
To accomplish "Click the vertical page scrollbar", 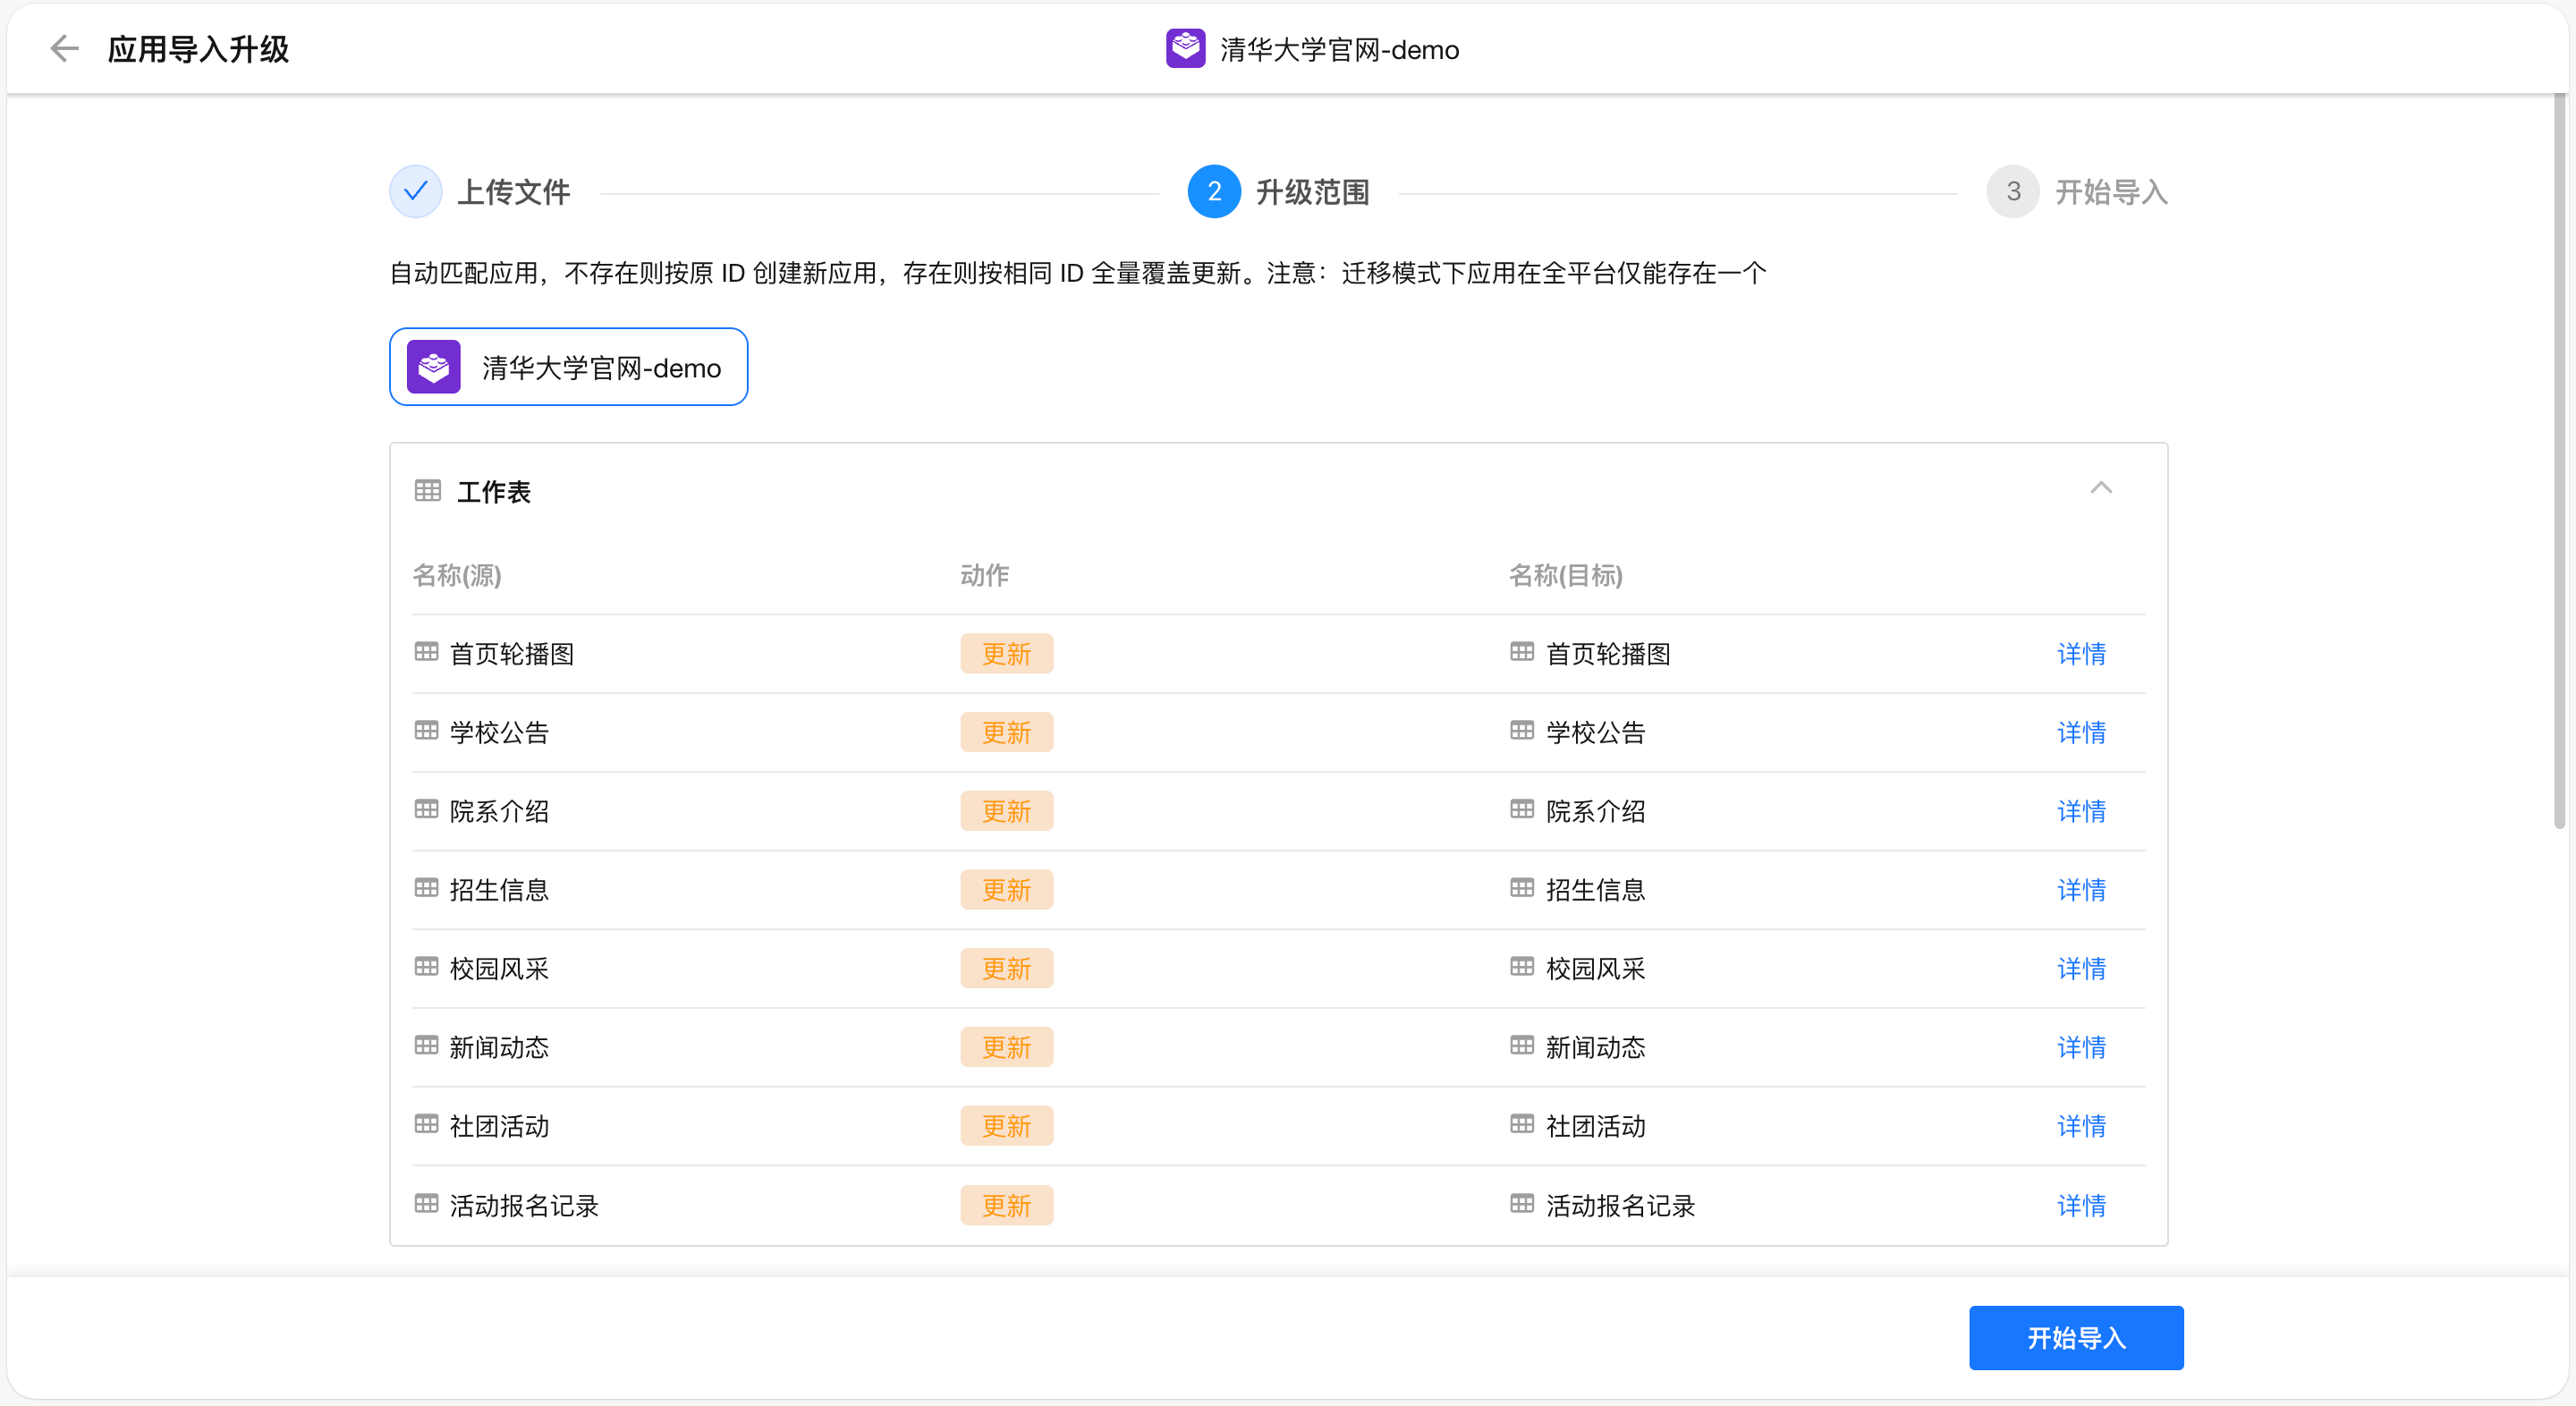I will [2558, 460].
